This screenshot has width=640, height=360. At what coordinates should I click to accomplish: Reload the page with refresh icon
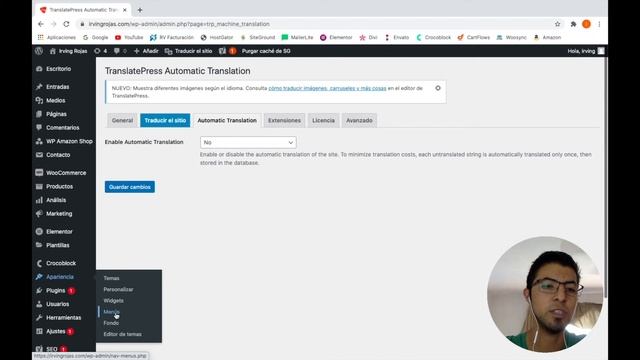tap(66, 24)
